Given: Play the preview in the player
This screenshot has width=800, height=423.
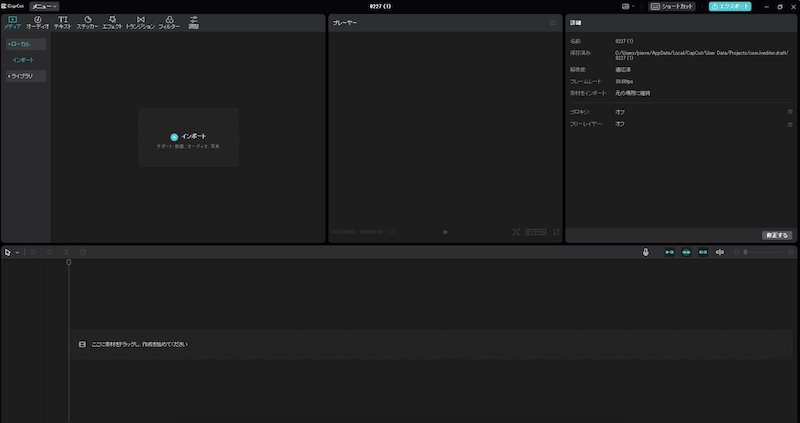Looking at the screenshot, I should [445, 232].
